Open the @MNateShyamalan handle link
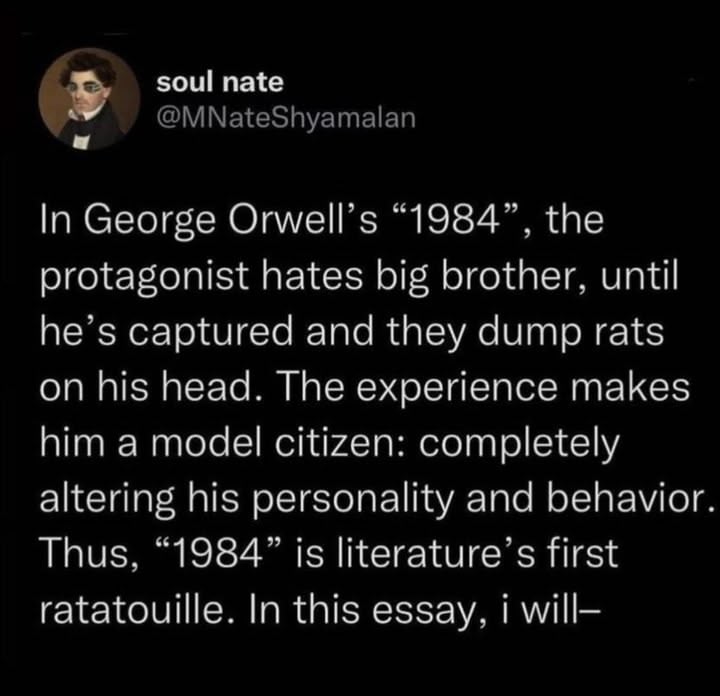Viewport: 720px width, 696px height. tap(284, 119)
